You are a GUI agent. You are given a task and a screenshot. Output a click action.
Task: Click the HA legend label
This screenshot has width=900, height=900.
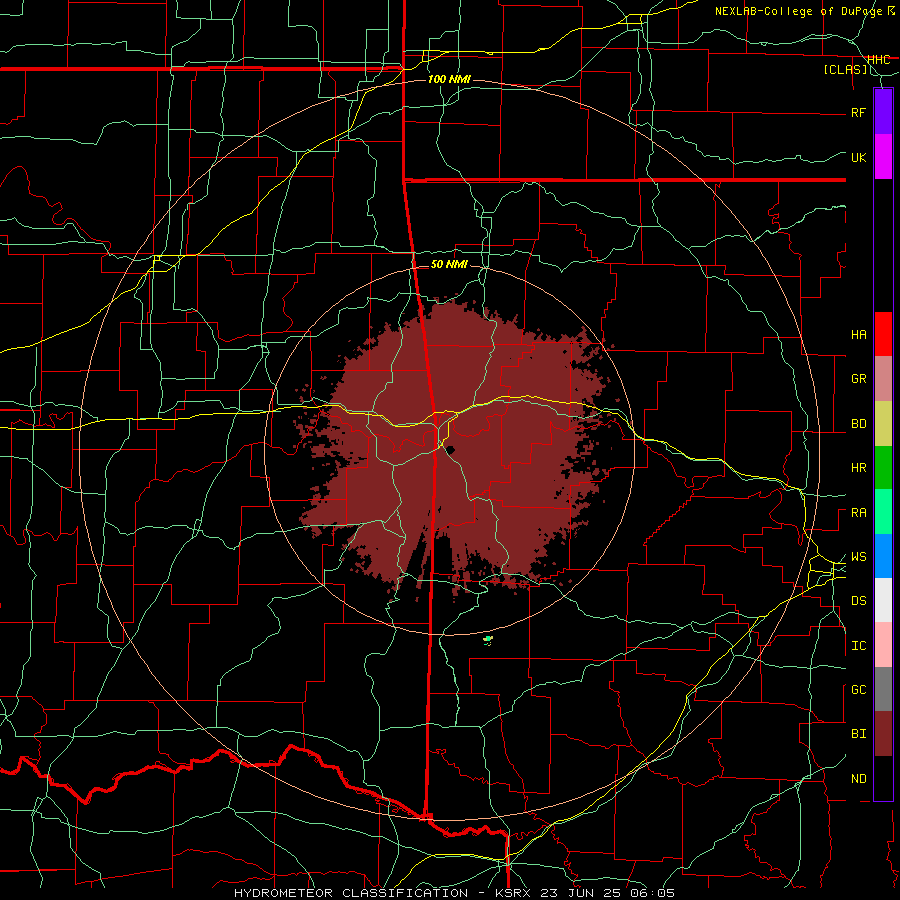tap(859, 335)
